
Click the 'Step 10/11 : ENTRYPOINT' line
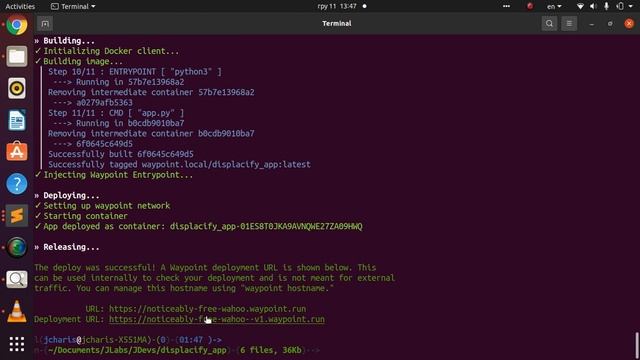tap(135, 71)
